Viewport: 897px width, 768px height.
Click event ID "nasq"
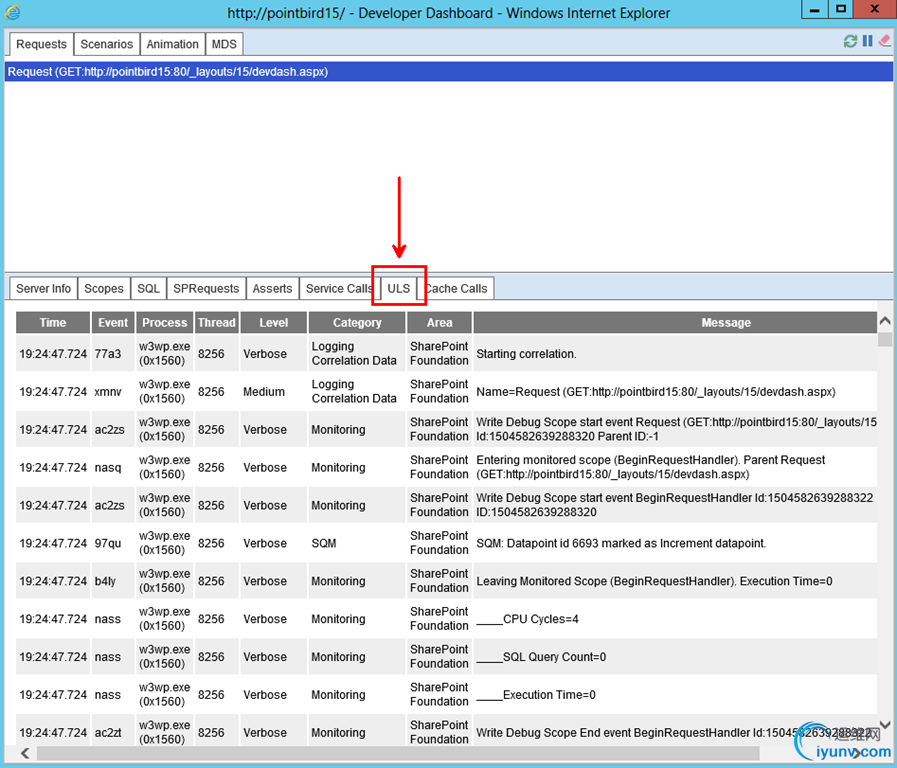(108, 468)
